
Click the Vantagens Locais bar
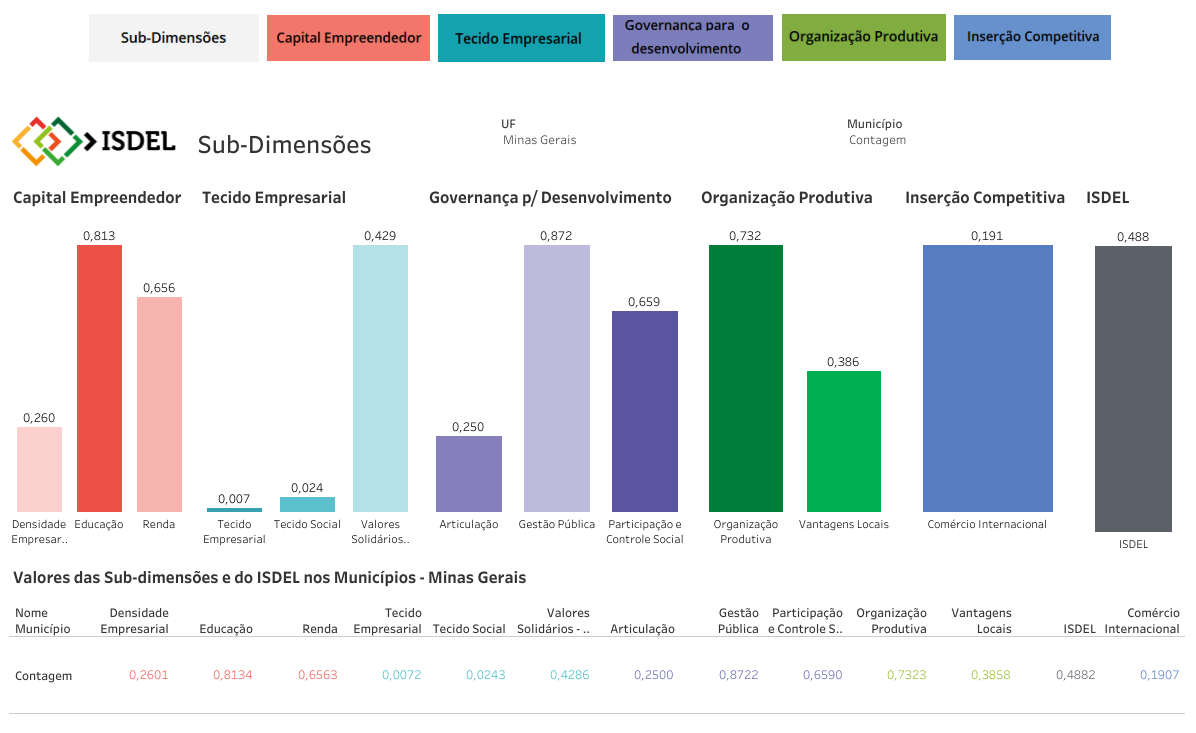[x=843, y=441]
